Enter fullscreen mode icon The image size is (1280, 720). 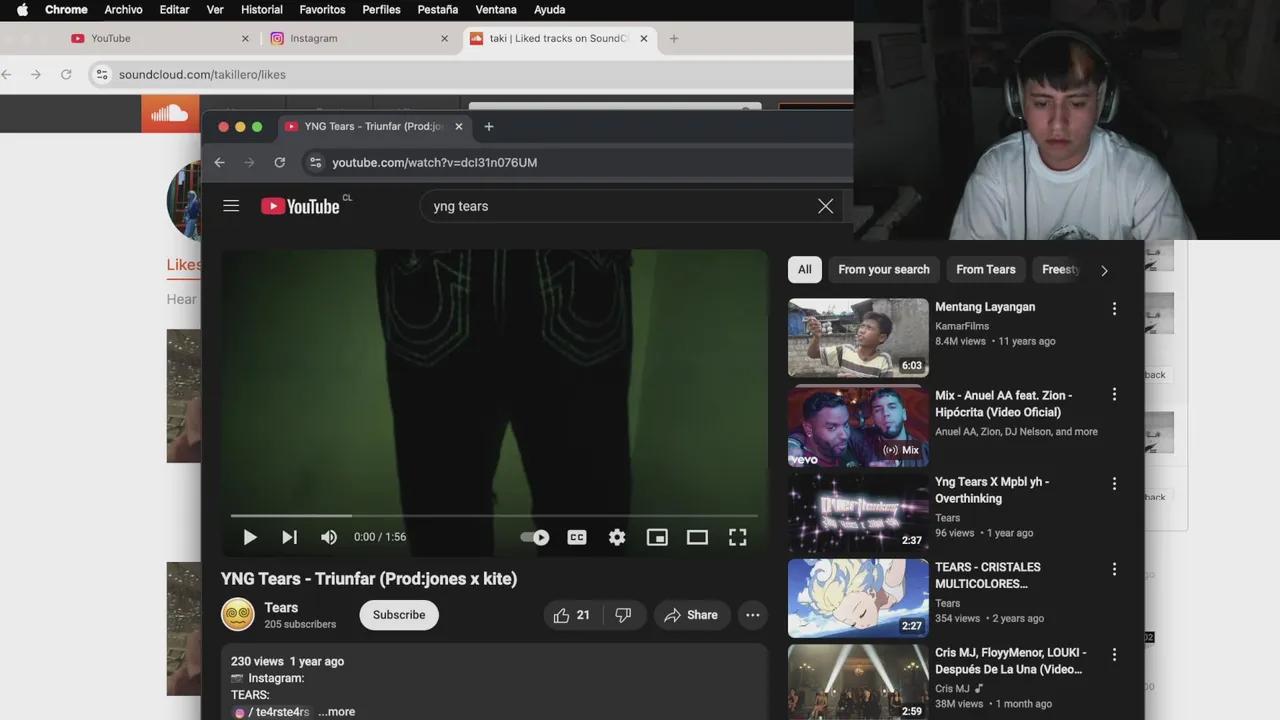click(737, 537)
